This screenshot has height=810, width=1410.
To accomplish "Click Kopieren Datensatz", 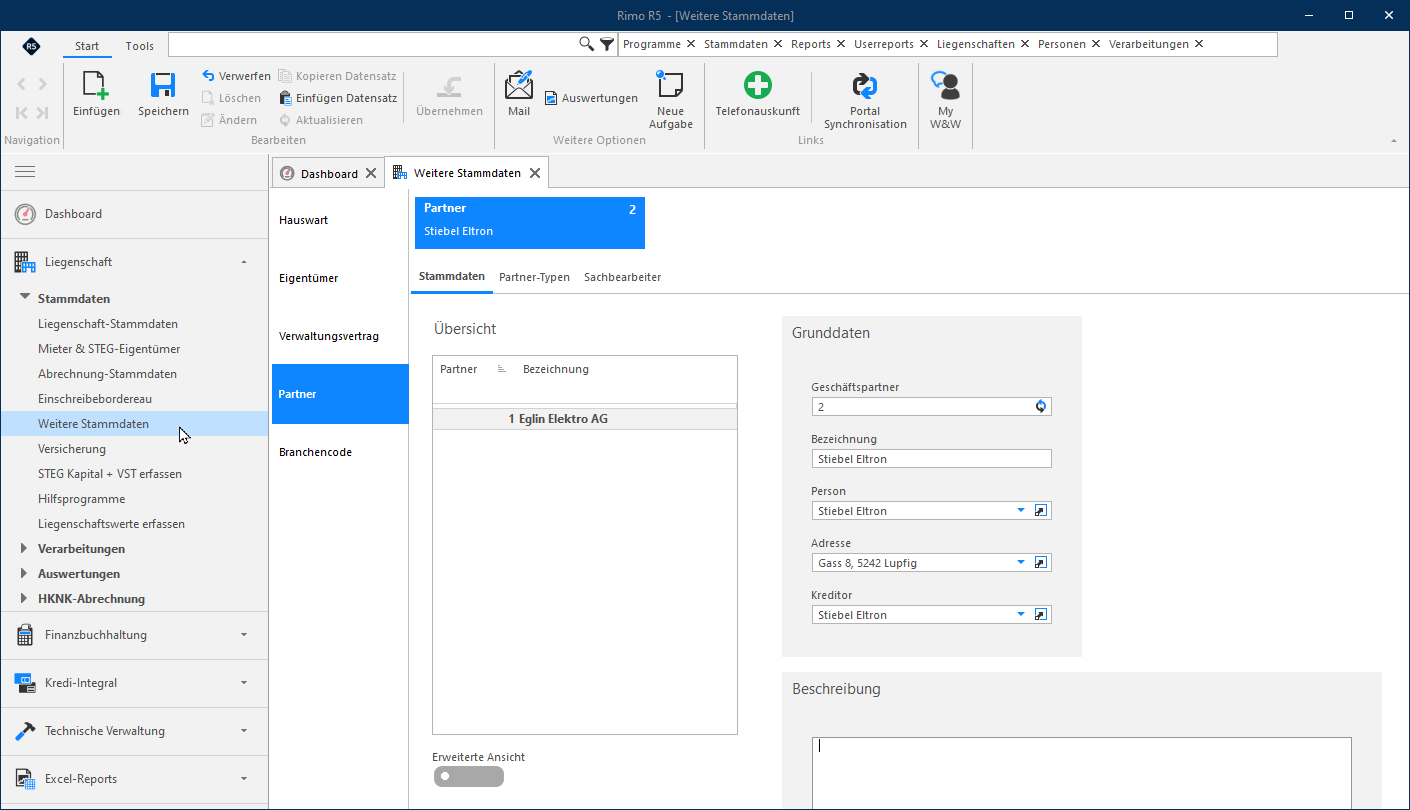I will tap(337, 76).
